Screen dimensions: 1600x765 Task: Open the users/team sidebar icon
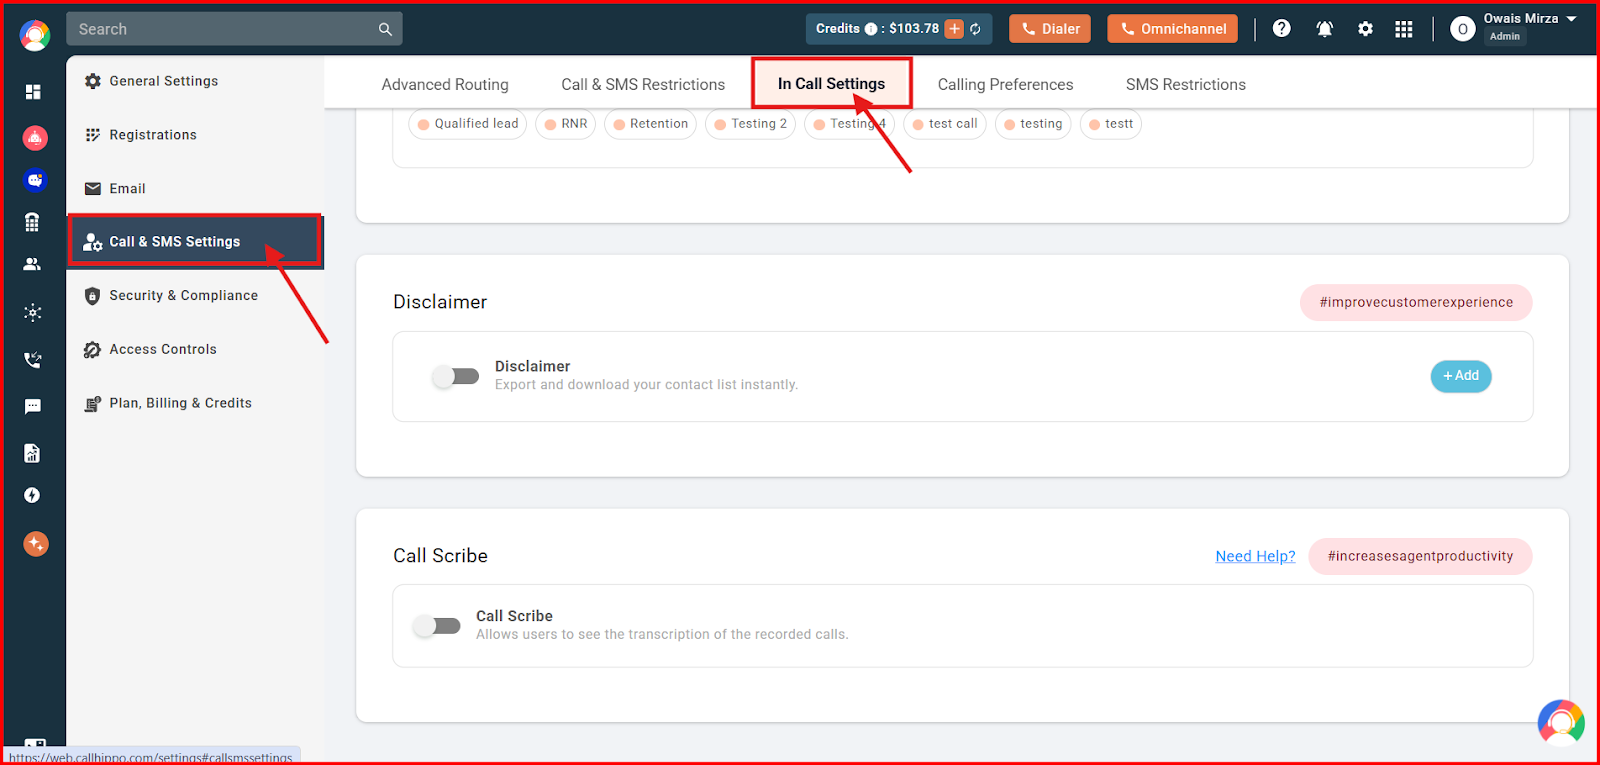(x=32, y=265)
